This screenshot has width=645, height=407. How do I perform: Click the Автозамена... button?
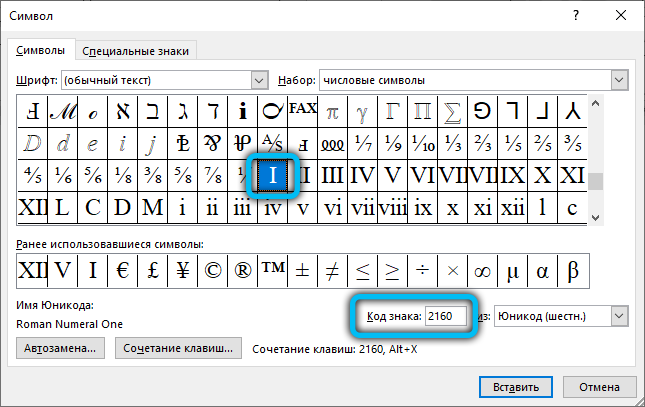62,349
